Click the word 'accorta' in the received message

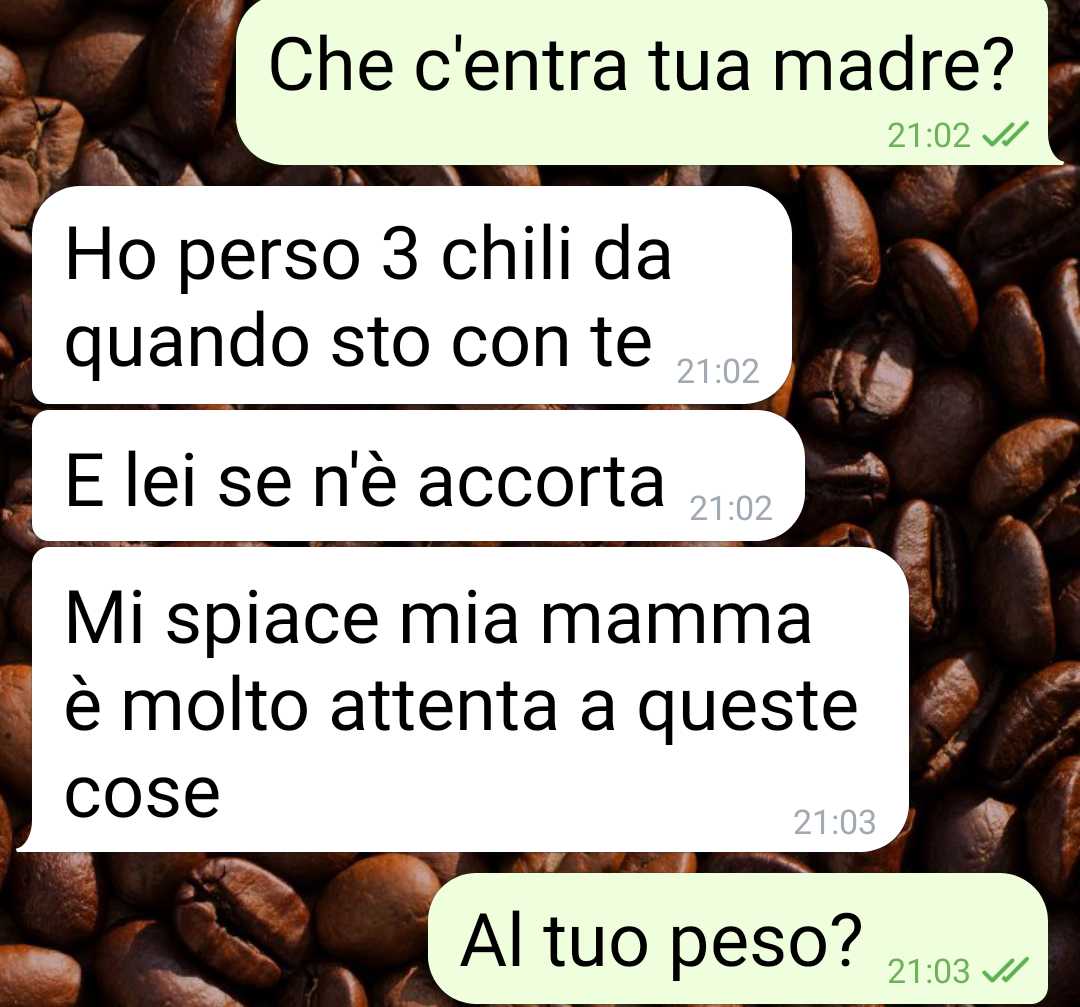pyautogui.click(x=541, y=481)
